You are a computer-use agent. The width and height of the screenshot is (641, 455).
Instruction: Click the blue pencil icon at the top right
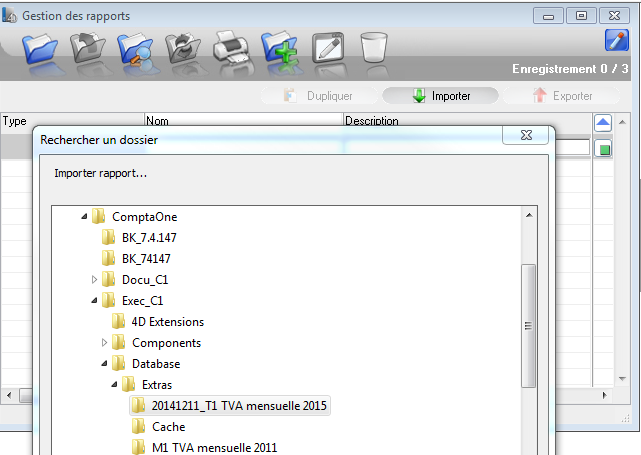(616, 40)
